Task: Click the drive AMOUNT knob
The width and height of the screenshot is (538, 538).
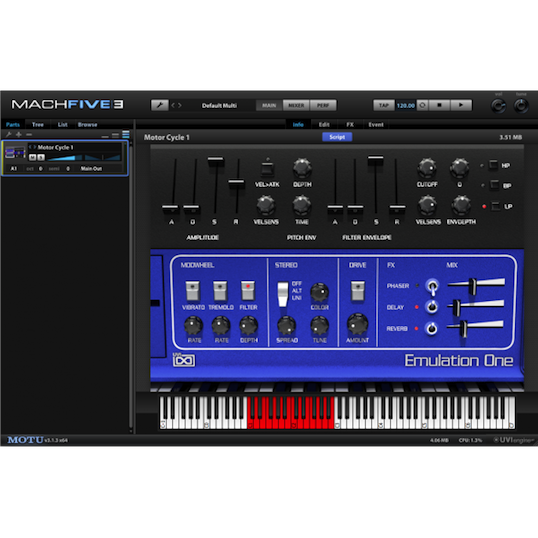Action: pyautogui.click(x=358, y=324)
